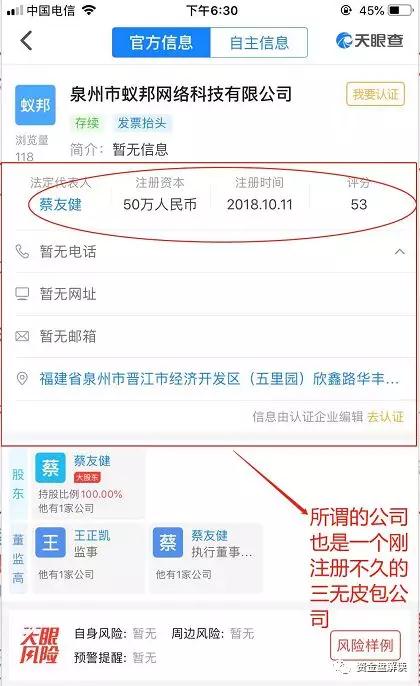Open 王正凯 supervisor profile name
The height and width of the screenshot is (686, 420).
[x=92, y=536]
